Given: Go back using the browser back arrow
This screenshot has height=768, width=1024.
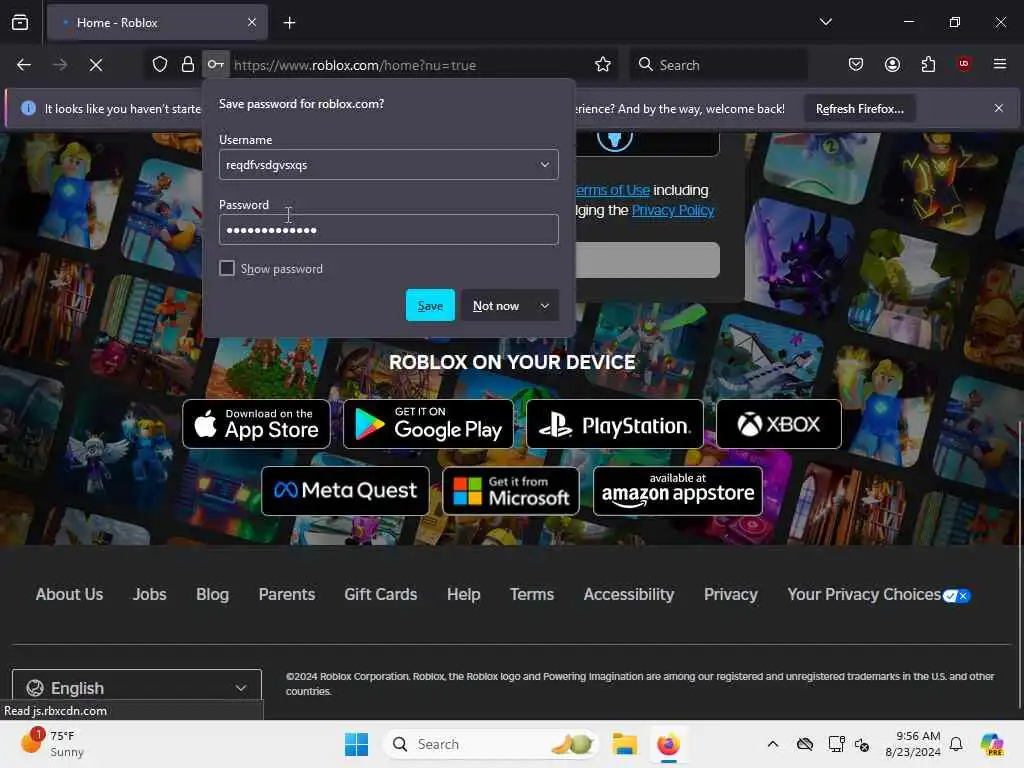Looking at the screenshot, I should point(24,65).
